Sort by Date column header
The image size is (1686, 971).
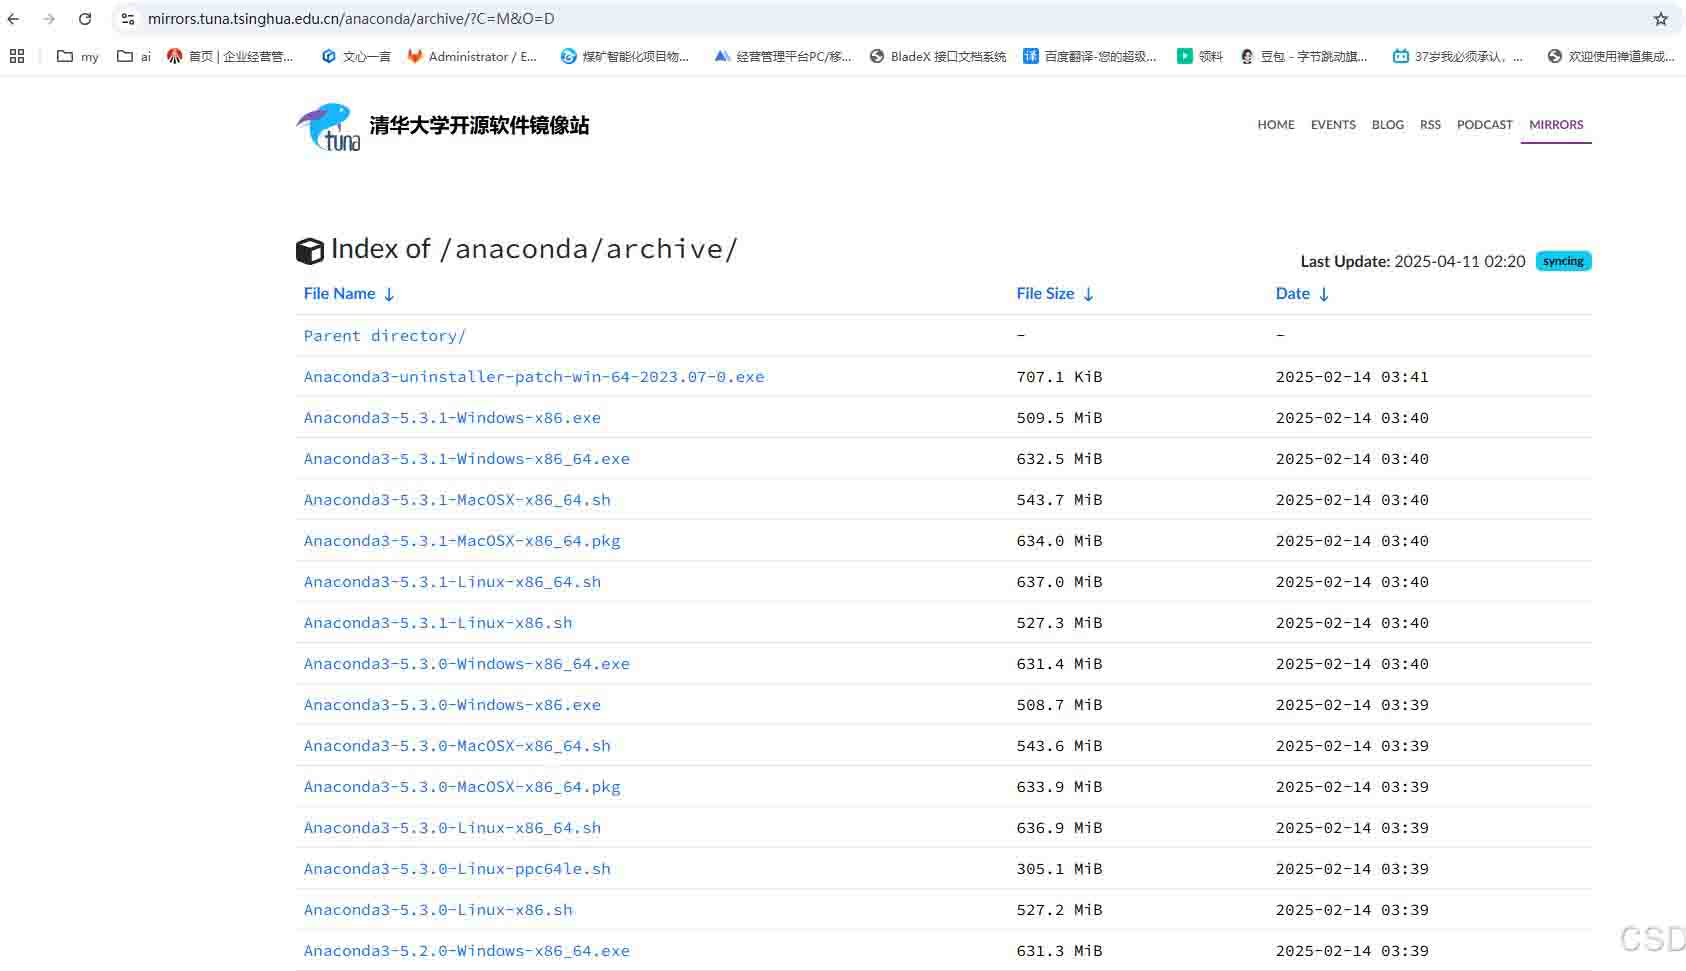click(1302, 293)
